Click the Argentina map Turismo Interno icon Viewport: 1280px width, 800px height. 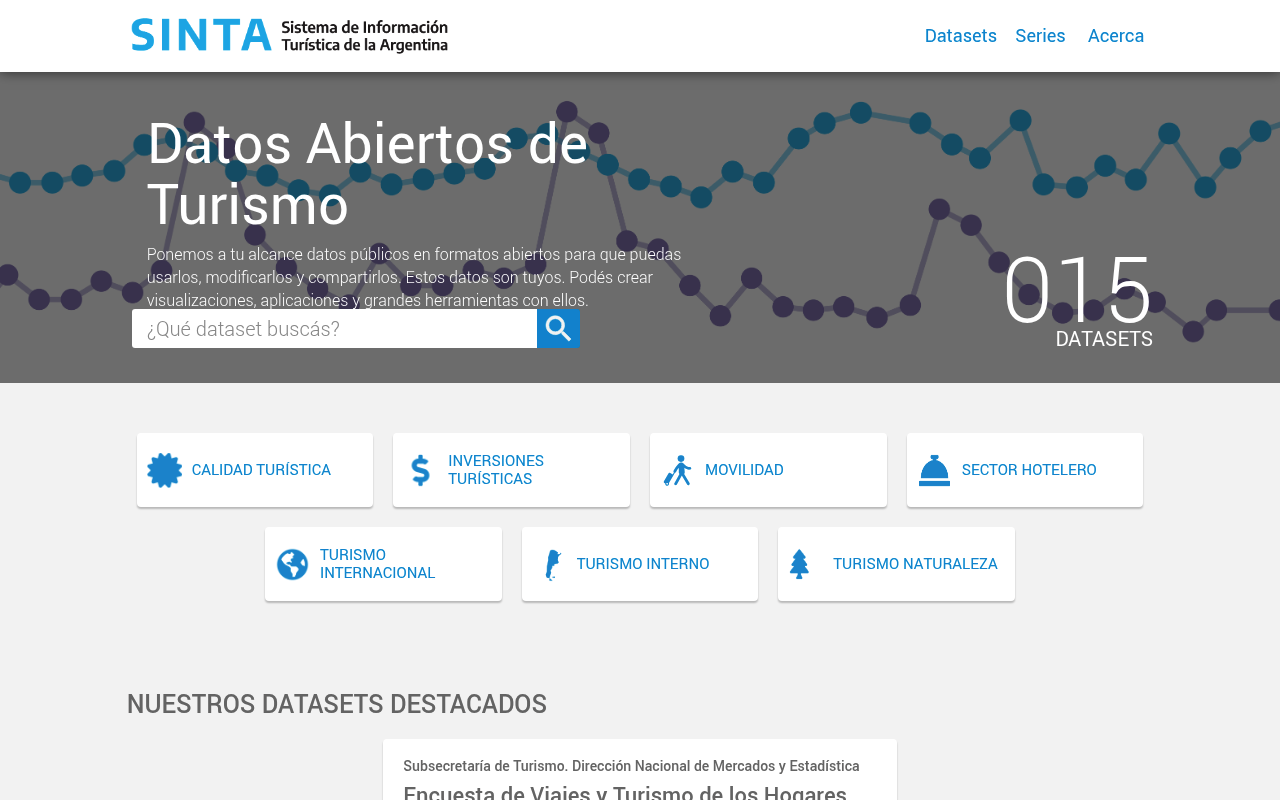click(552, 564)
